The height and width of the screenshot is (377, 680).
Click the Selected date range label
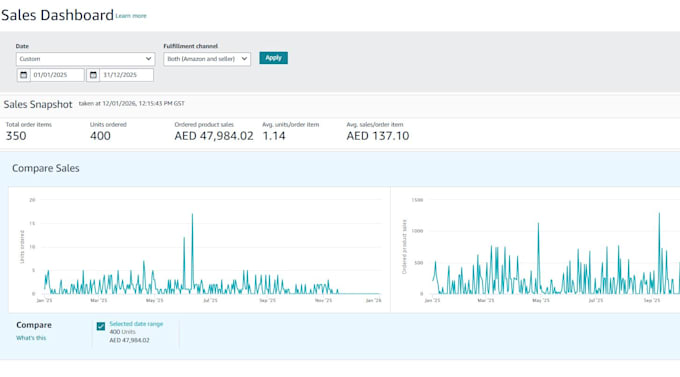pos(136,324)
